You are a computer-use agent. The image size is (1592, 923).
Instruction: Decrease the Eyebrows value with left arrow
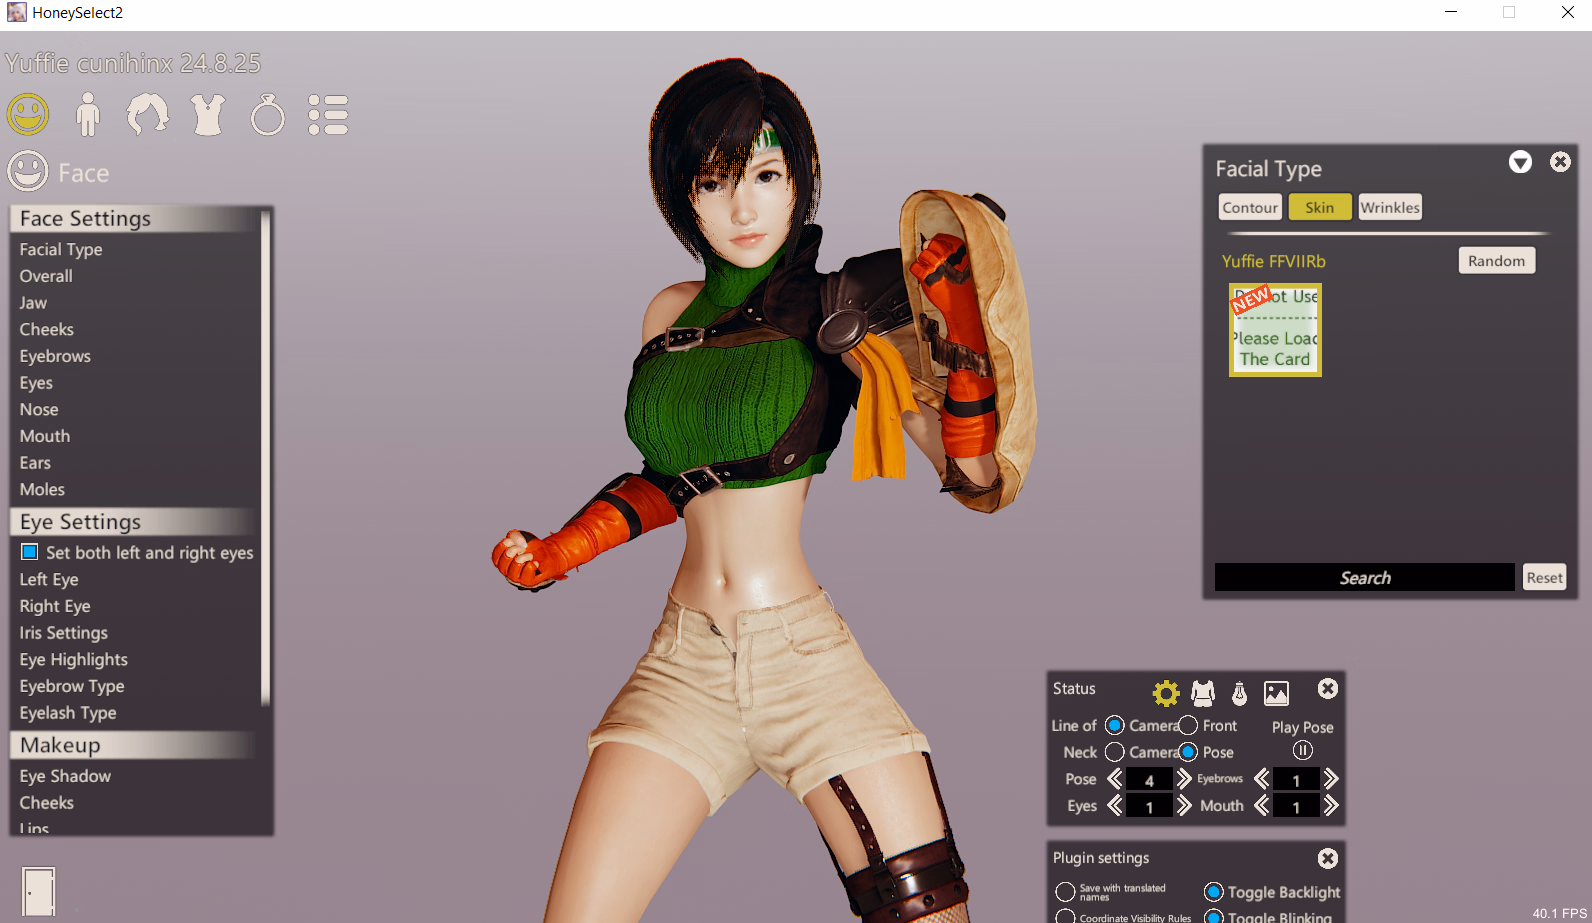tap(1262, 779)
